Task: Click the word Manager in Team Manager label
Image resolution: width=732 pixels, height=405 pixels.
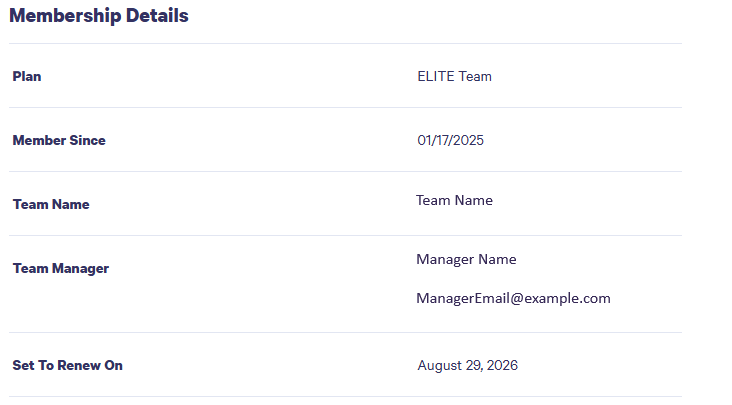Action: pos(80,269)
